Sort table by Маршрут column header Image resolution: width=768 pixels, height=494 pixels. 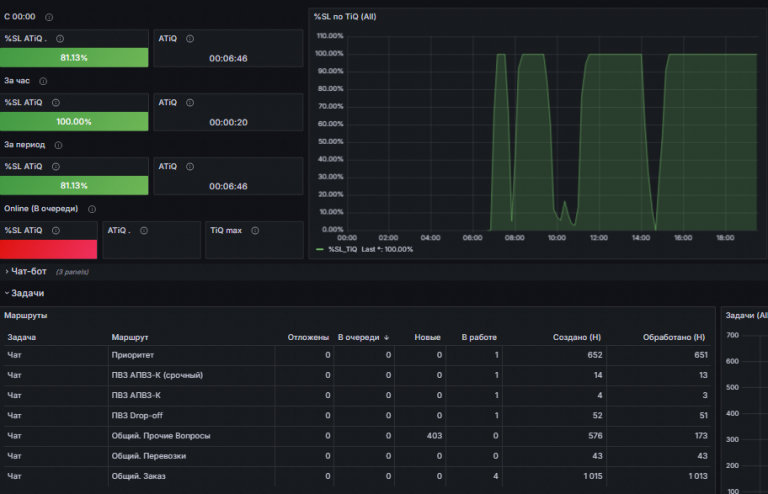click(130, 337)
